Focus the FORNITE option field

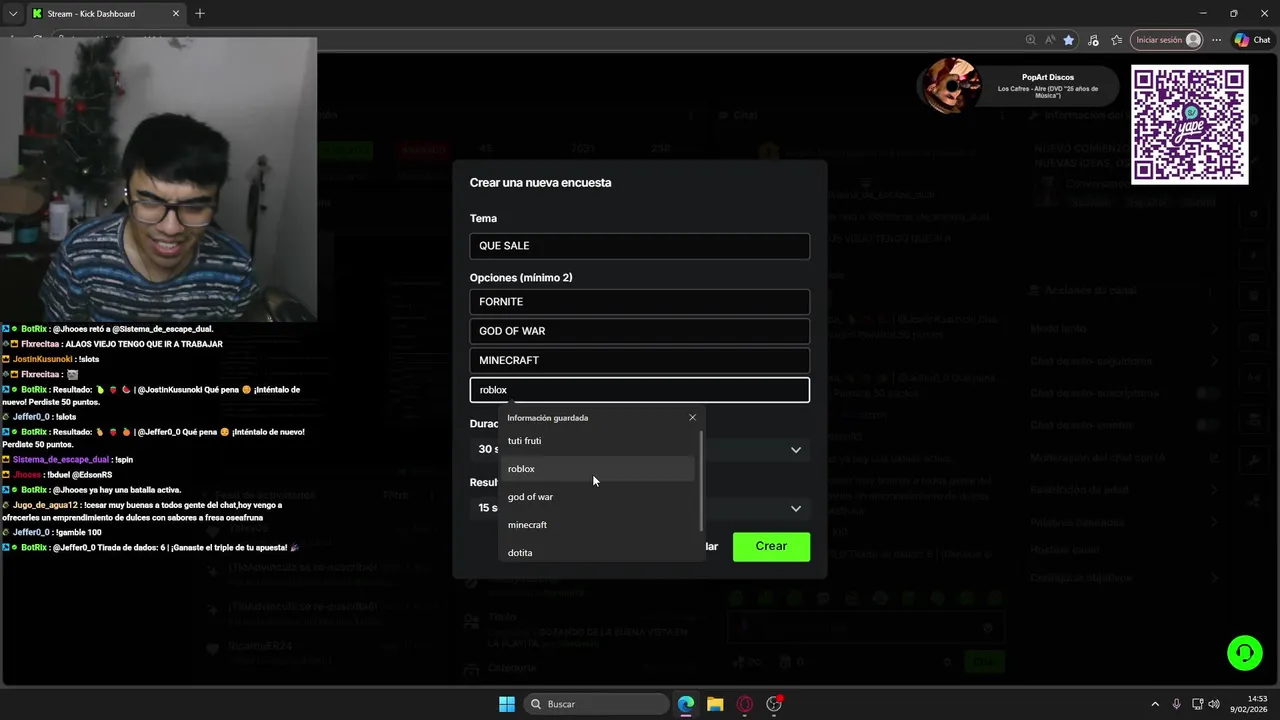click(639, 302)
